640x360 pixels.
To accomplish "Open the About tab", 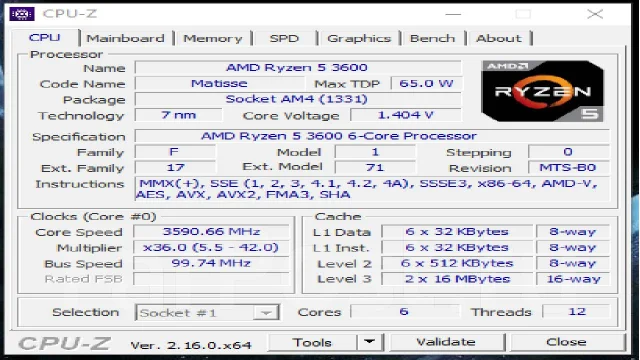I will pyautogui.click(x=498, y=38).
